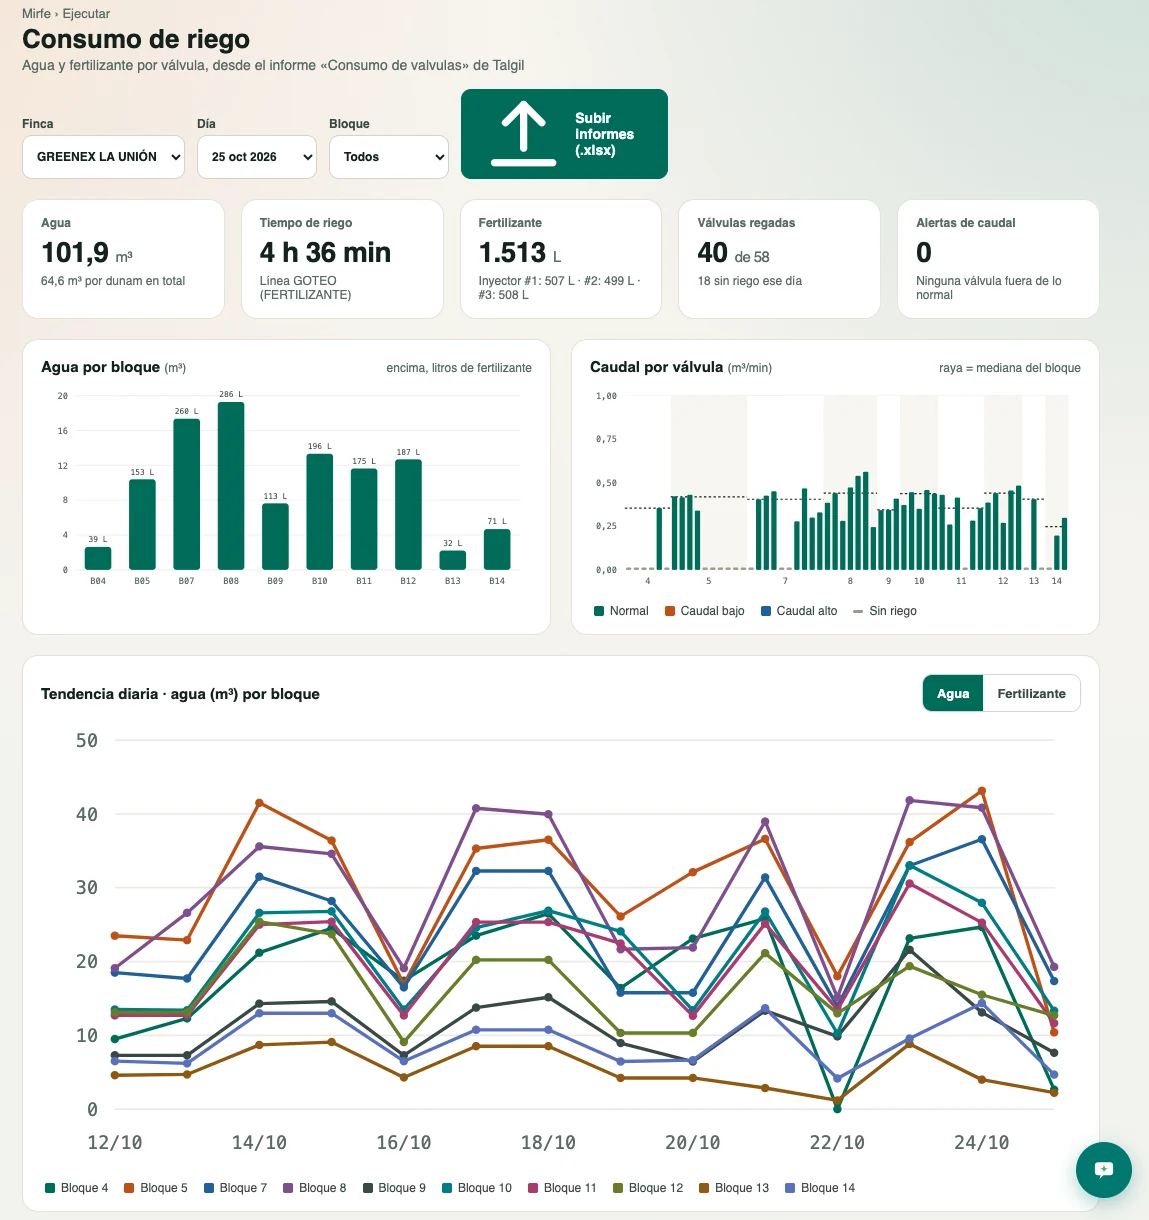1149x1220 pixels.
Task: Click the Caudal alto legend item
Action: pos(799,611)
